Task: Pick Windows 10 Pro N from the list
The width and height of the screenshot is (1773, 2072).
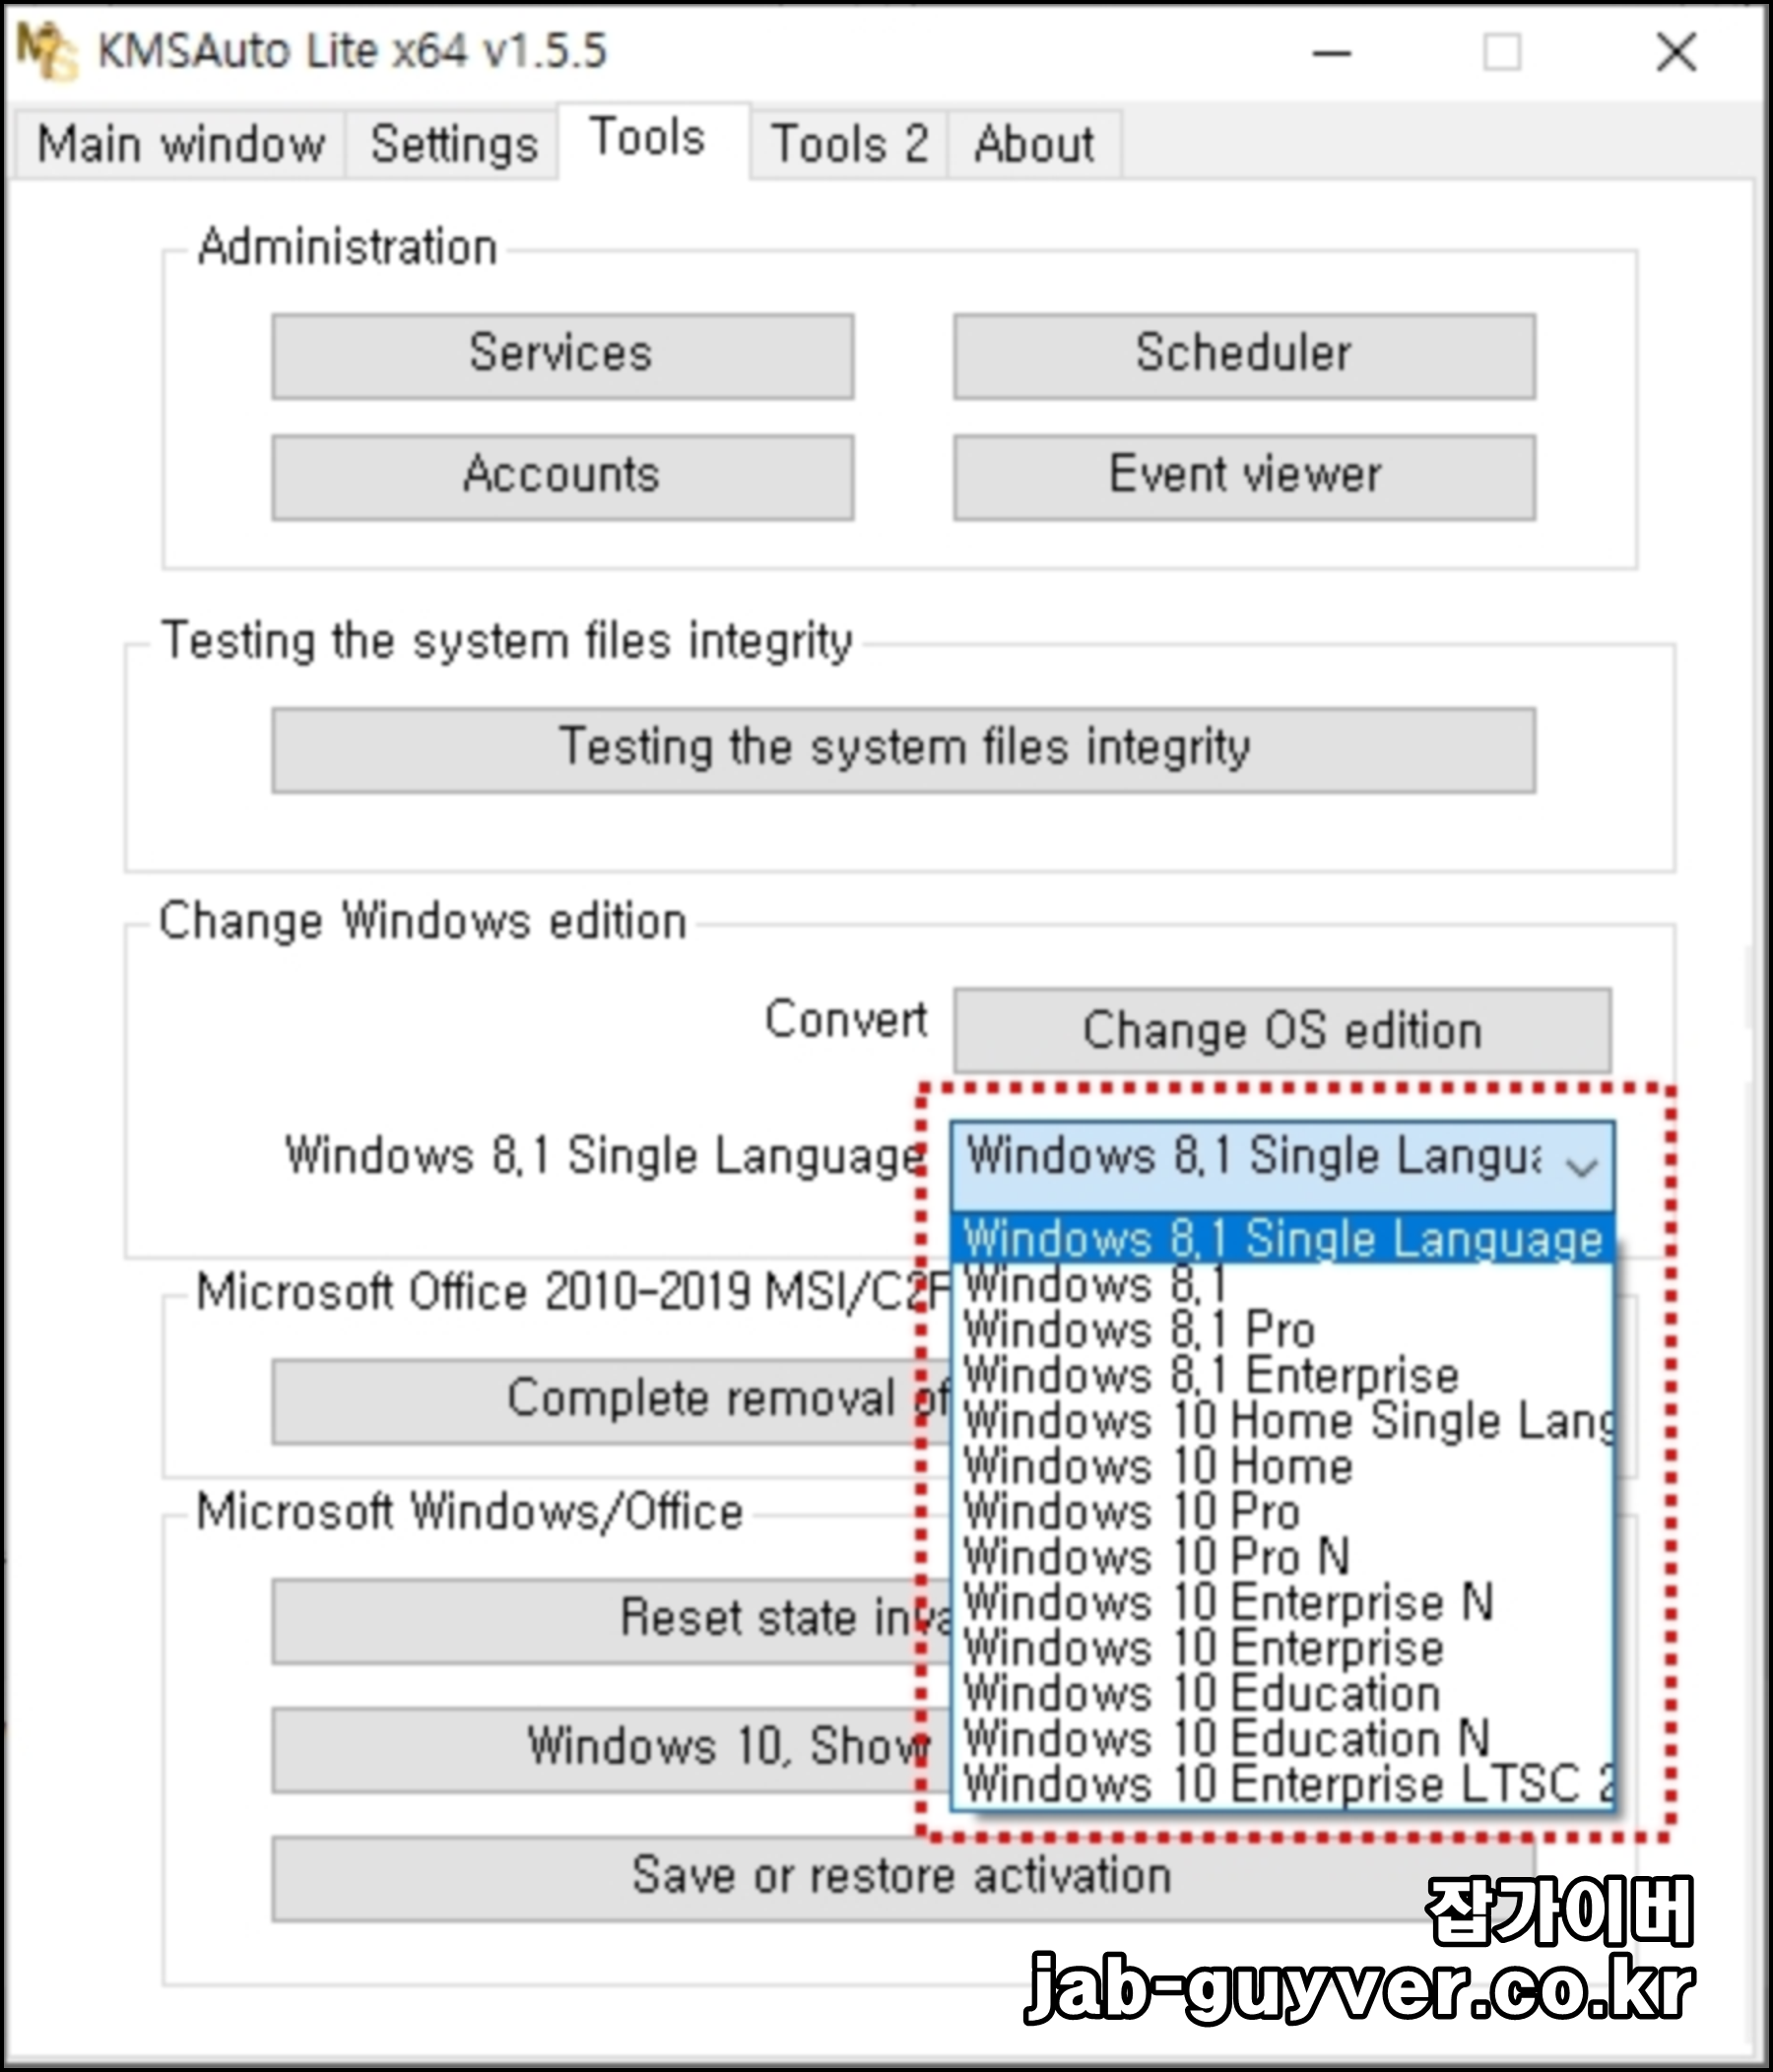Action: click(1282, 1557)
